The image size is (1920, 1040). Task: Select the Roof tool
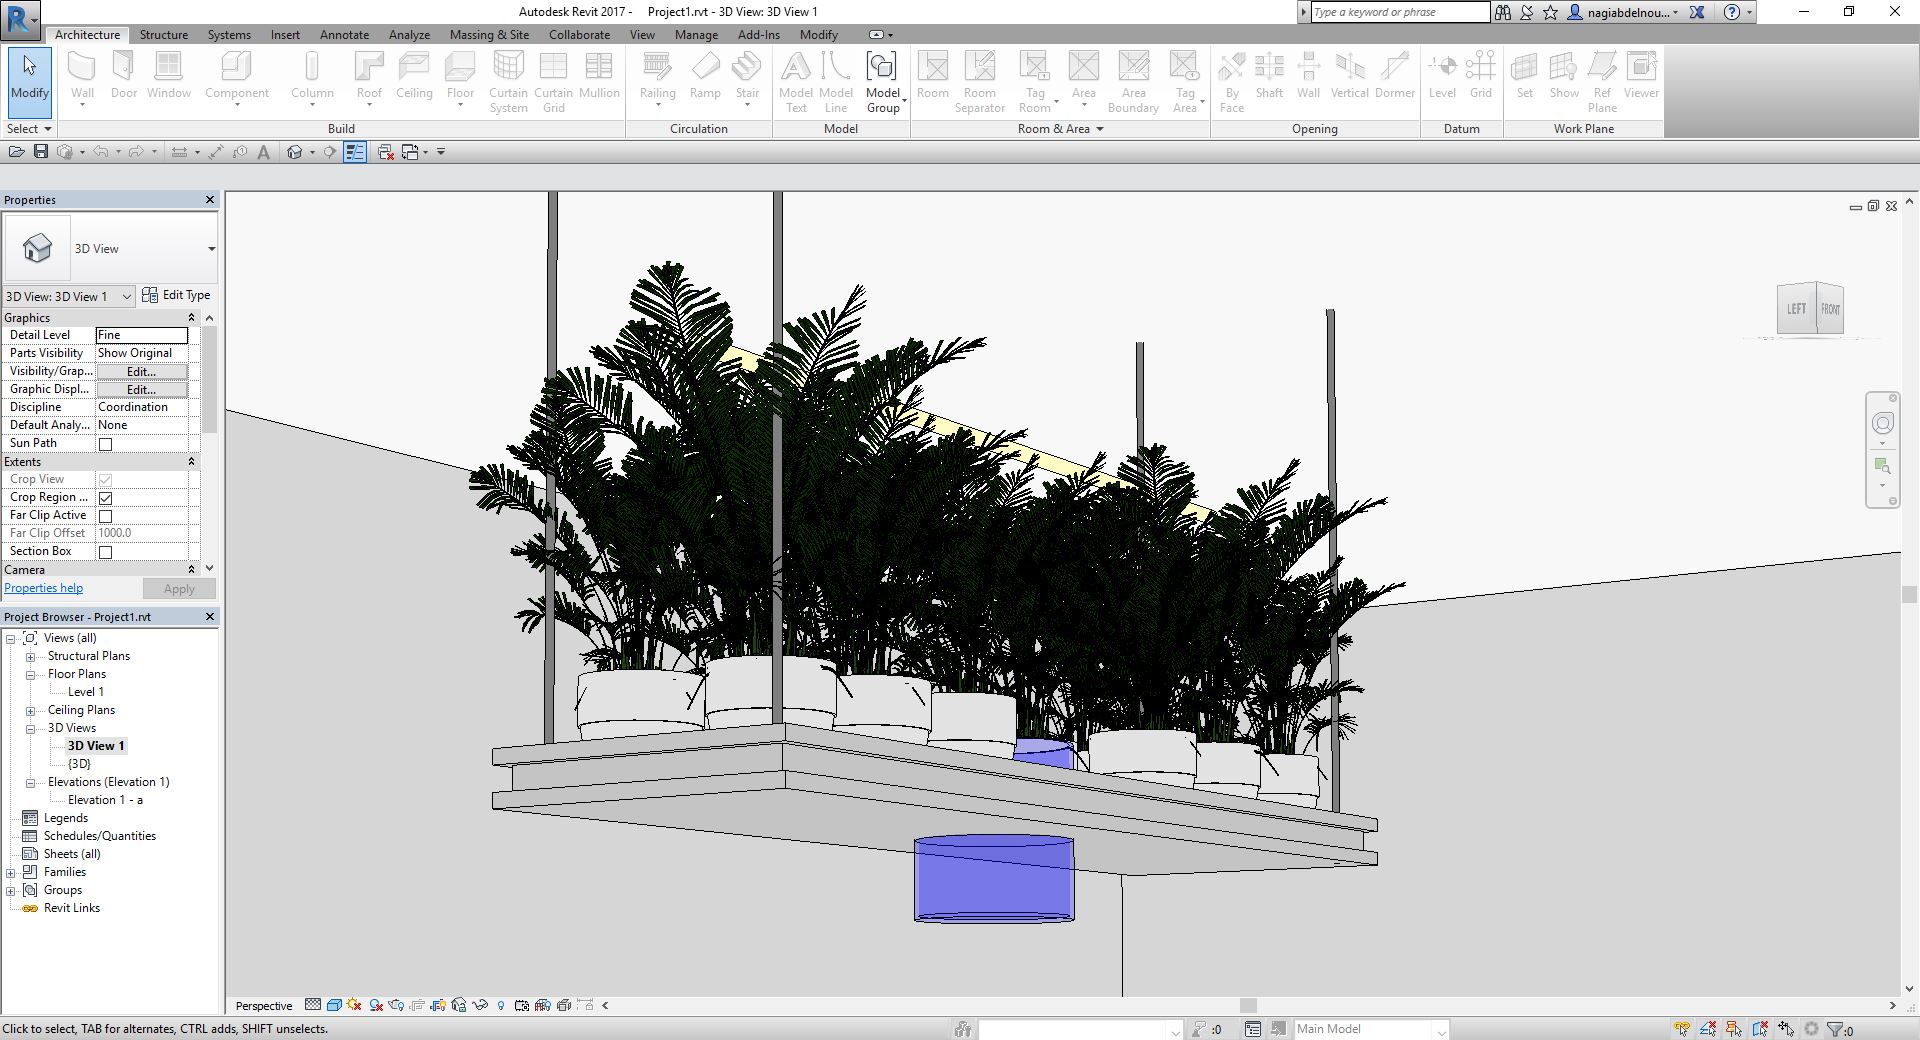369,78
